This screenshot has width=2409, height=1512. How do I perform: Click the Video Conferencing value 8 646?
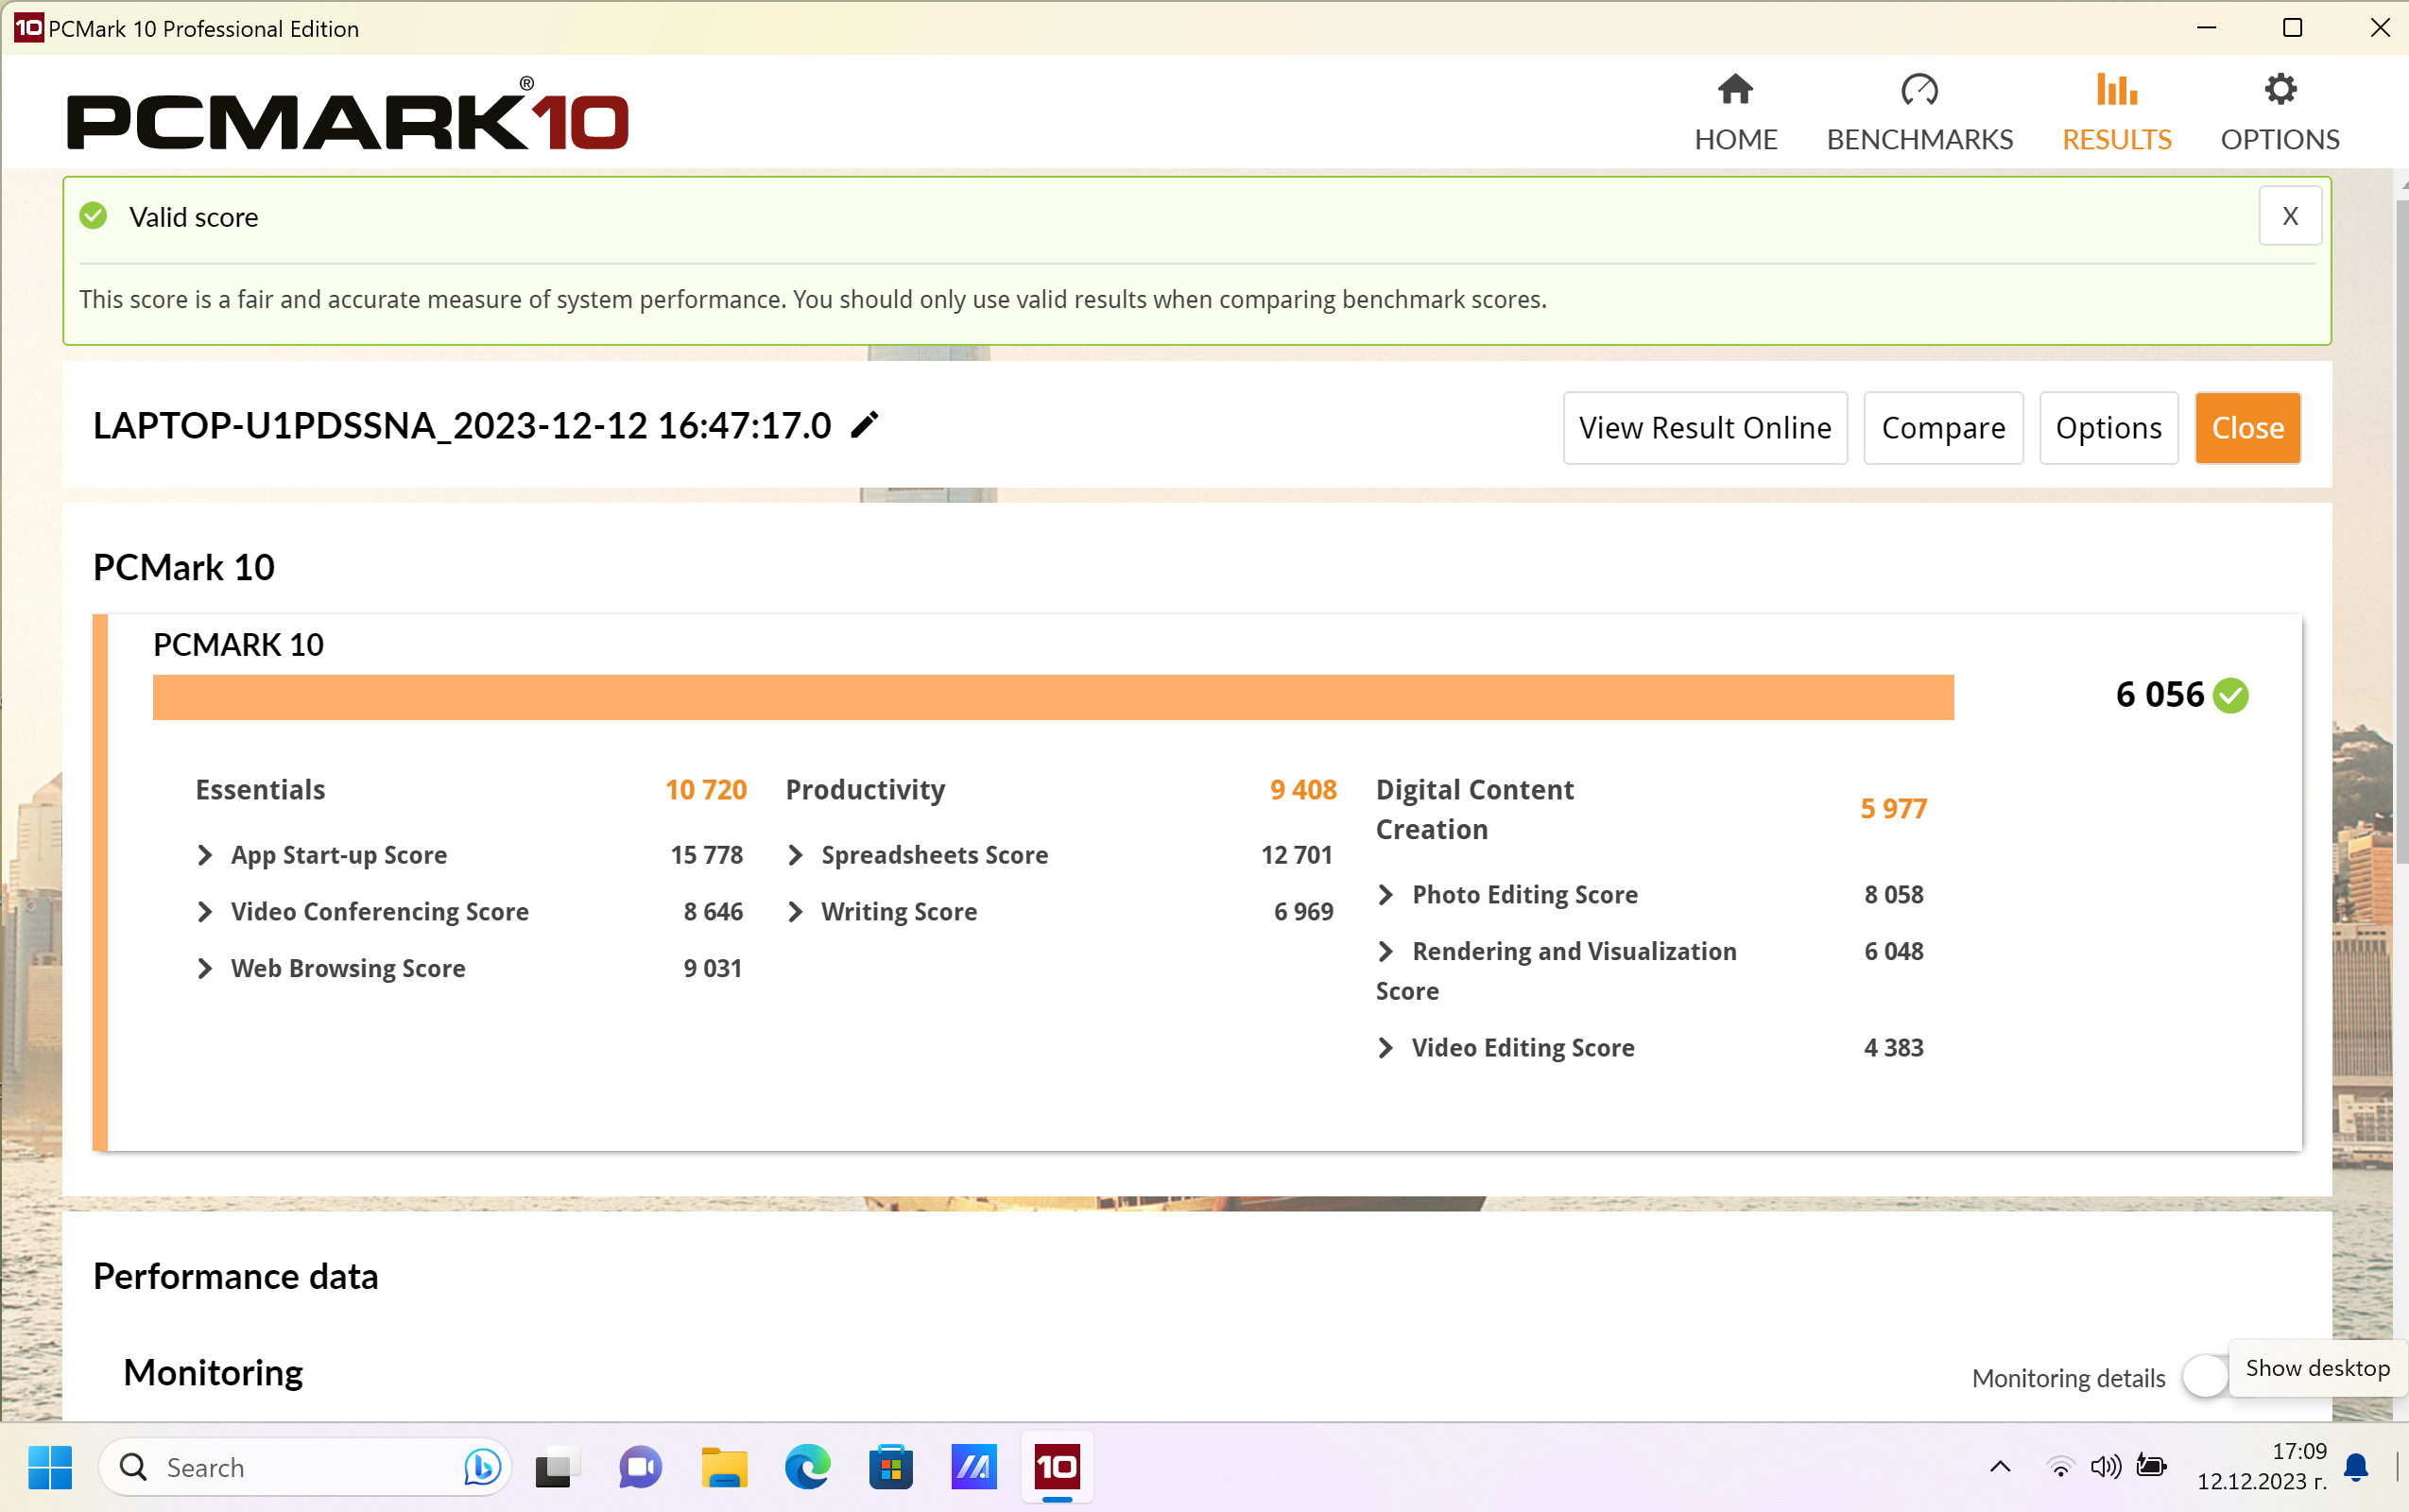tap(713, 912)
